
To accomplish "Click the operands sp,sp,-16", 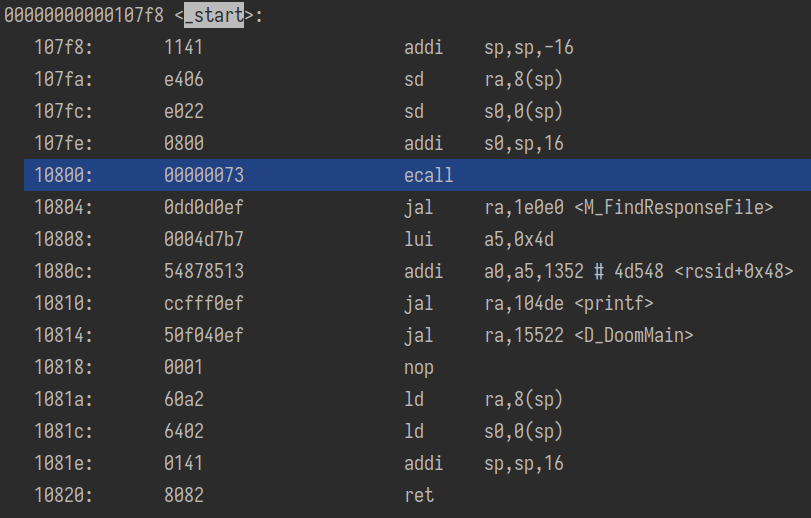I will (x=529, y=47).
